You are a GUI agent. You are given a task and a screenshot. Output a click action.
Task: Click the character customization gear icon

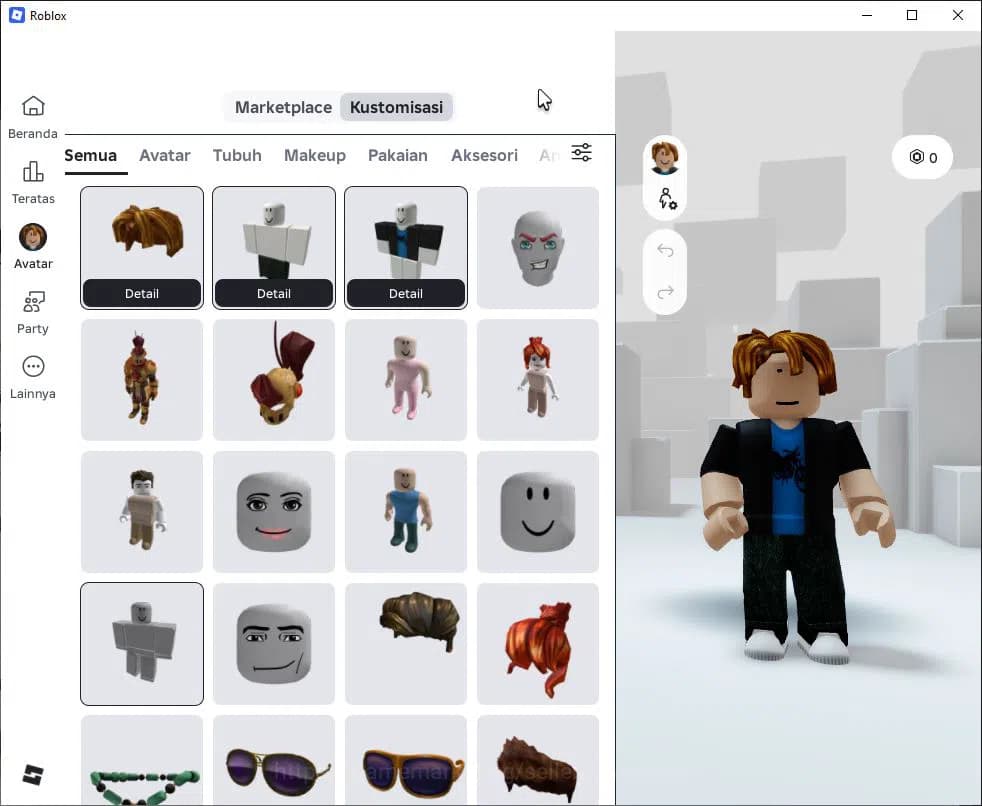[665, 200]
